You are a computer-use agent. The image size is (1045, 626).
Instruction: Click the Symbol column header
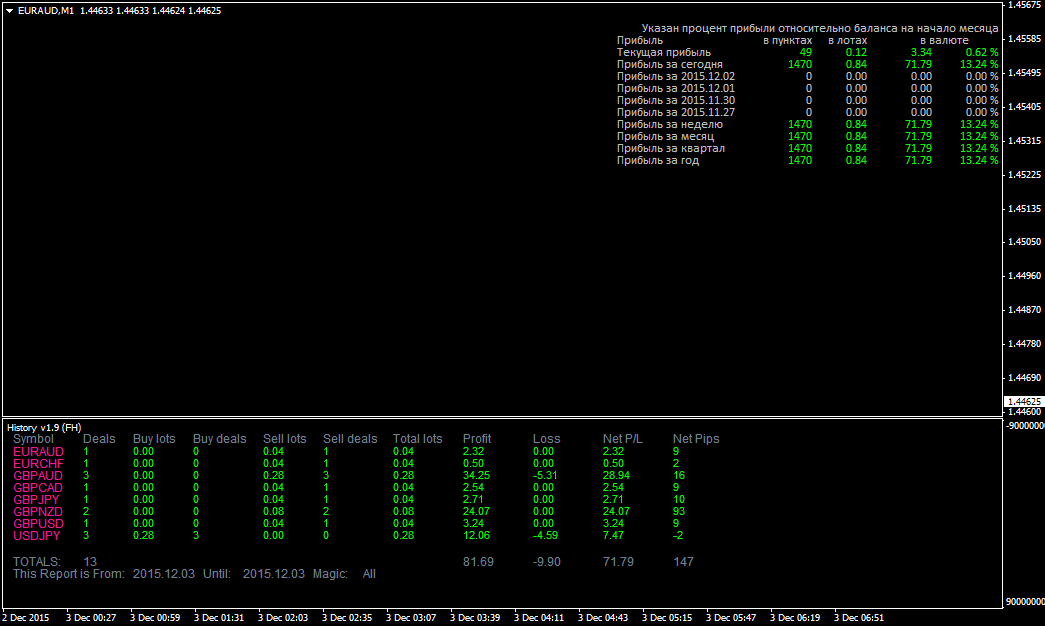click(x=33, y=439)
